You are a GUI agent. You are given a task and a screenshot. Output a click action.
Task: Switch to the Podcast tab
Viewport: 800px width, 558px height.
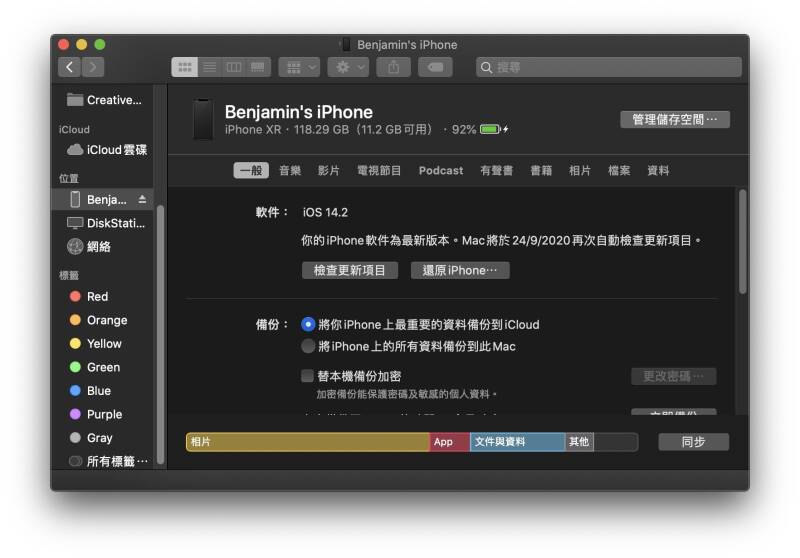[x=441, y=170]
